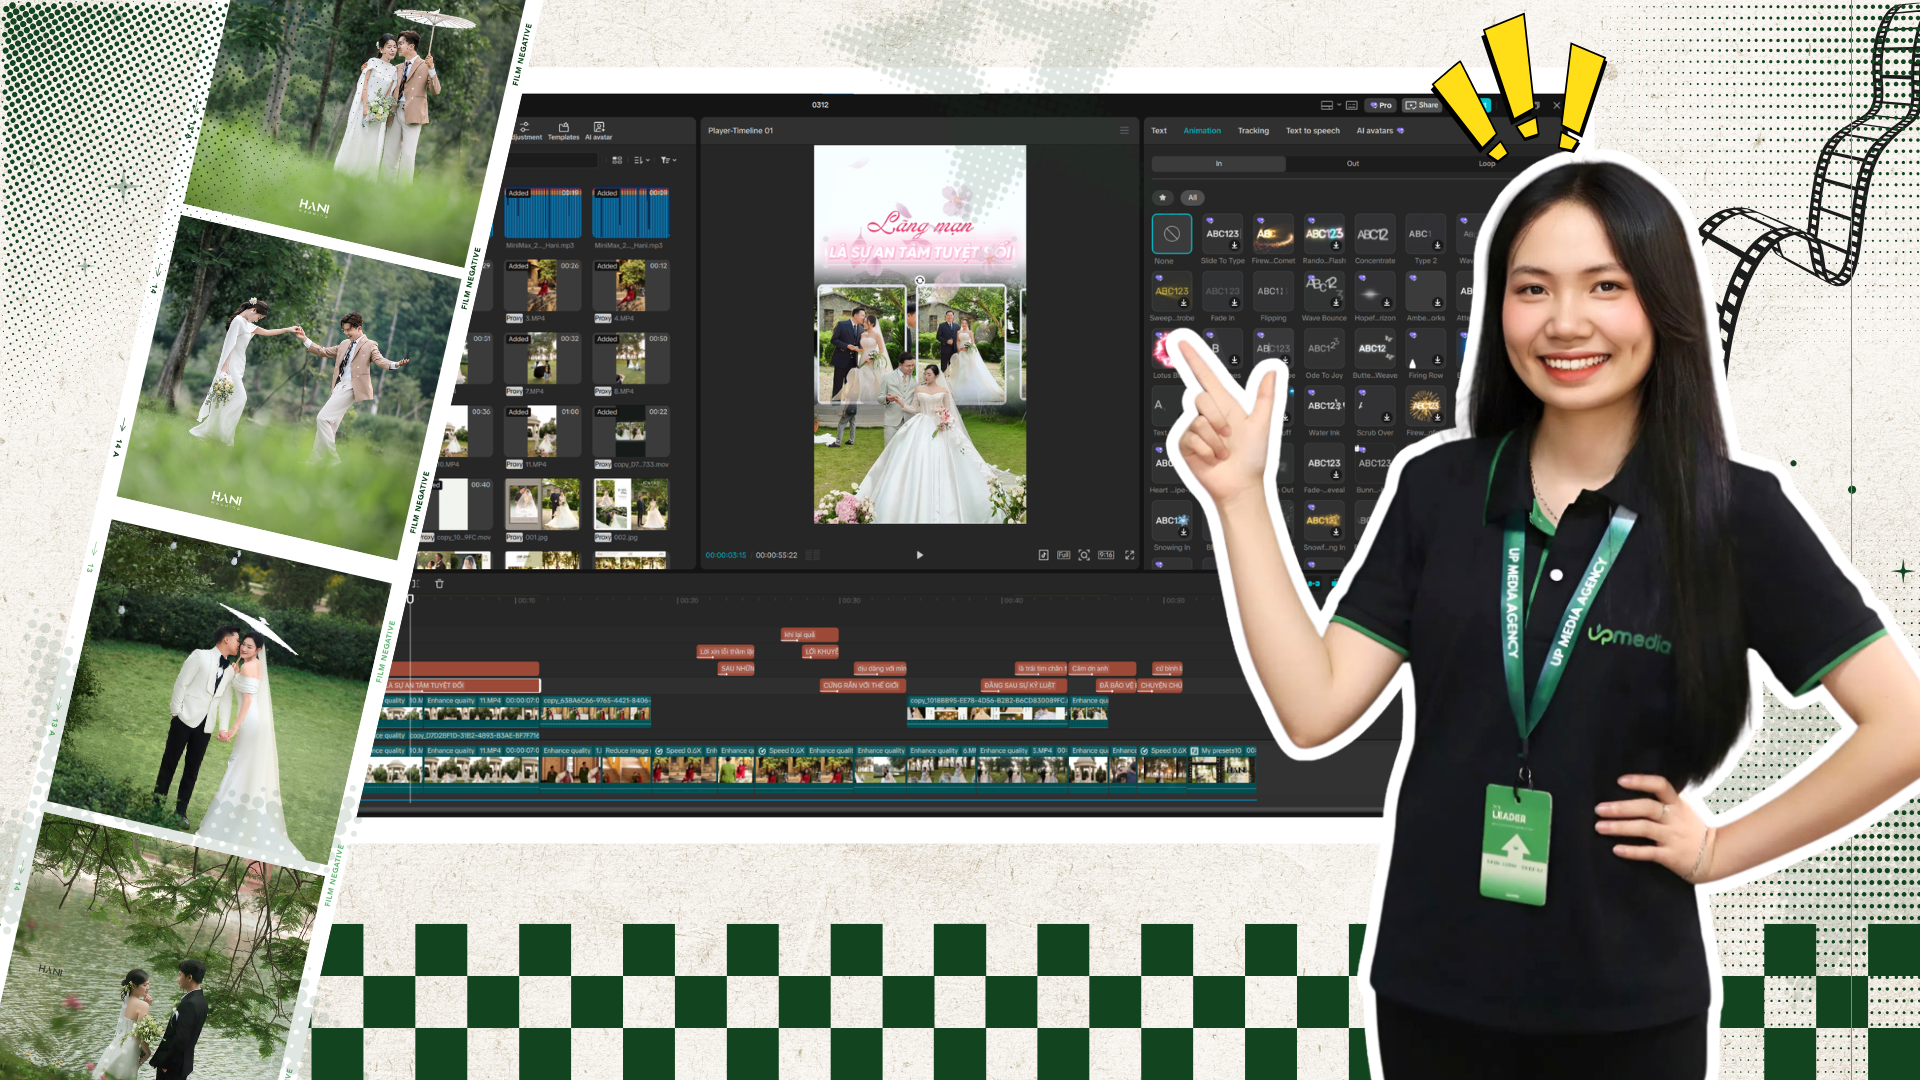The image size is (1920, 1080).
Task: Apply the Snowing In animation
Action: click(x=1172, y=522)
